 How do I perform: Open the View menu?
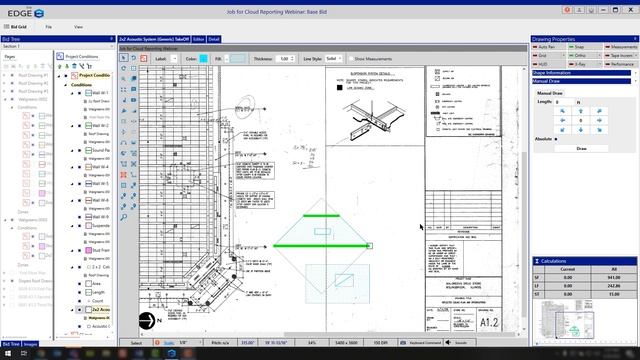[x=78, y=27]
